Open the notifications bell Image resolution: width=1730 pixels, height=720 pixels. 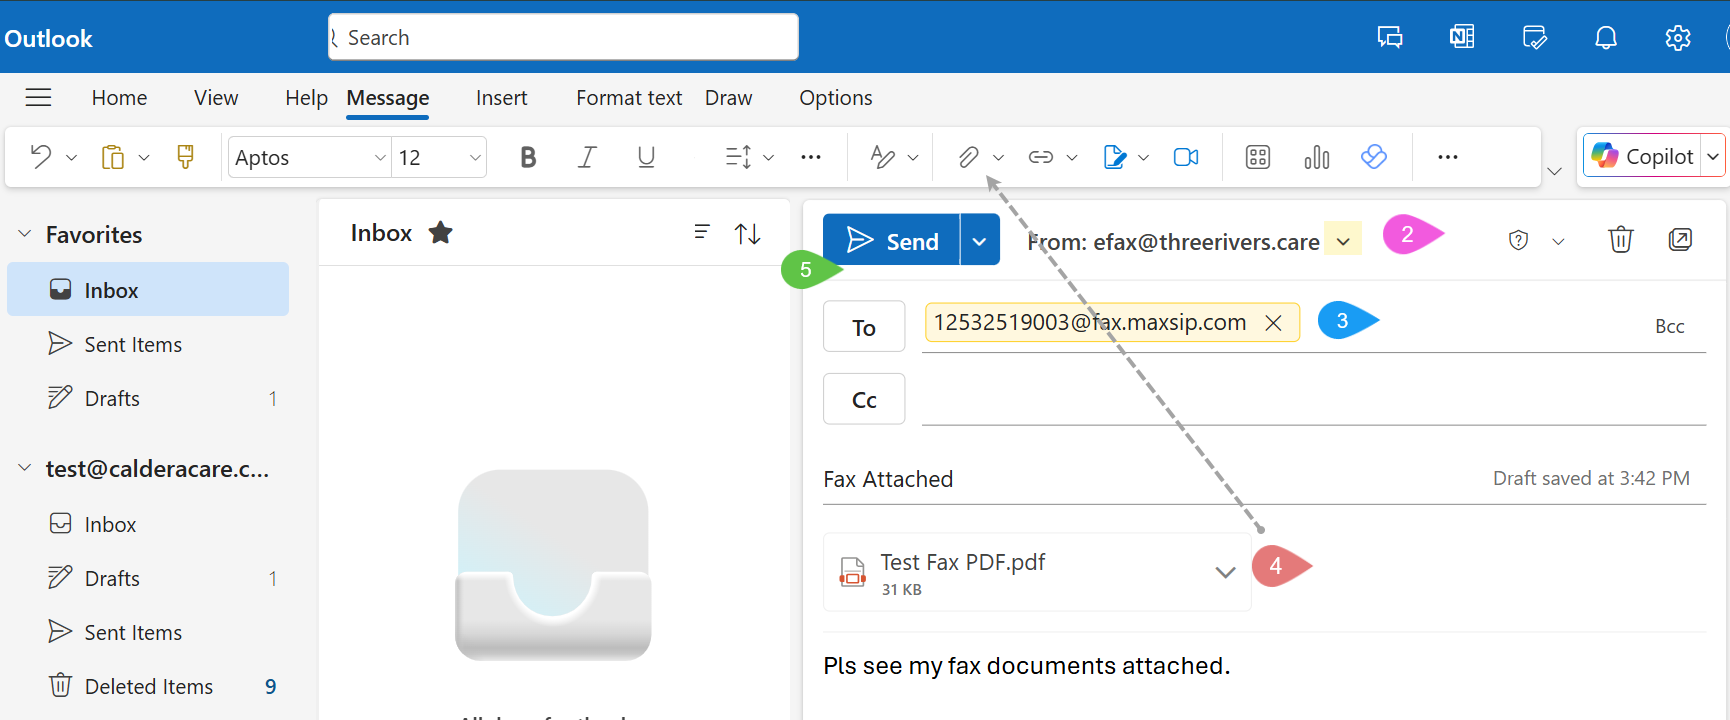click(x=1606, y=38)
